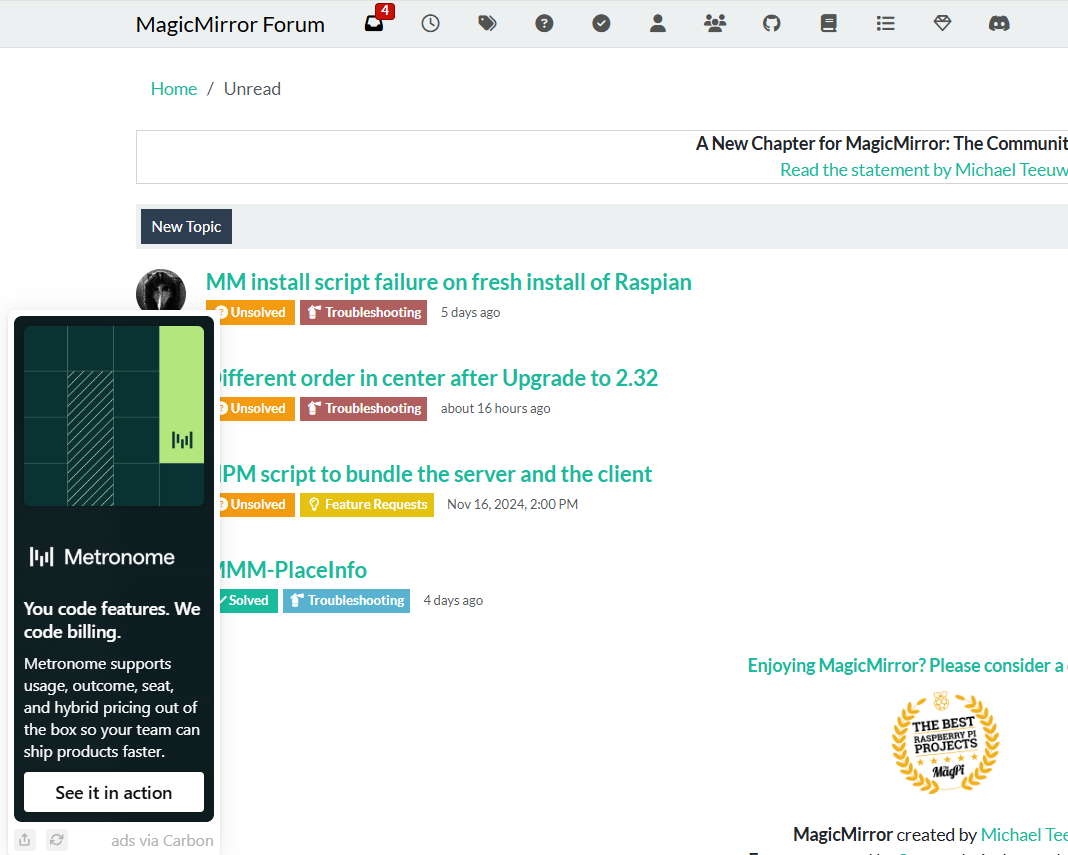Click the Unsolved question mark icon
The width and height of the screenshot is (1068, 855).
click(544, 24)
